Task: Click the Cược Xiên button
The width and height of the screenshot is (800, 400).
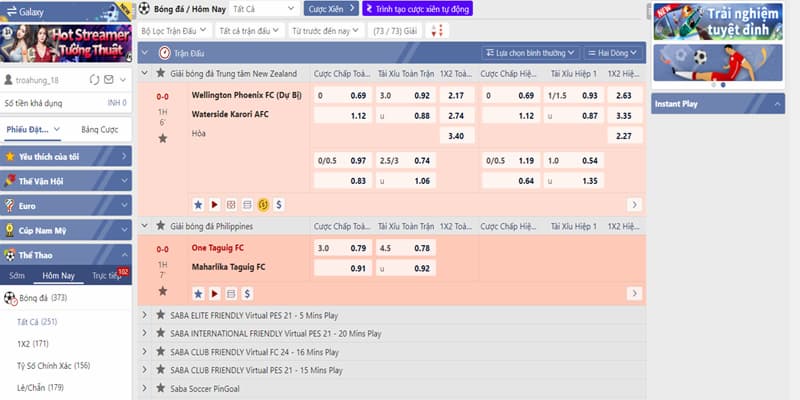Action: tap(331, 9)
